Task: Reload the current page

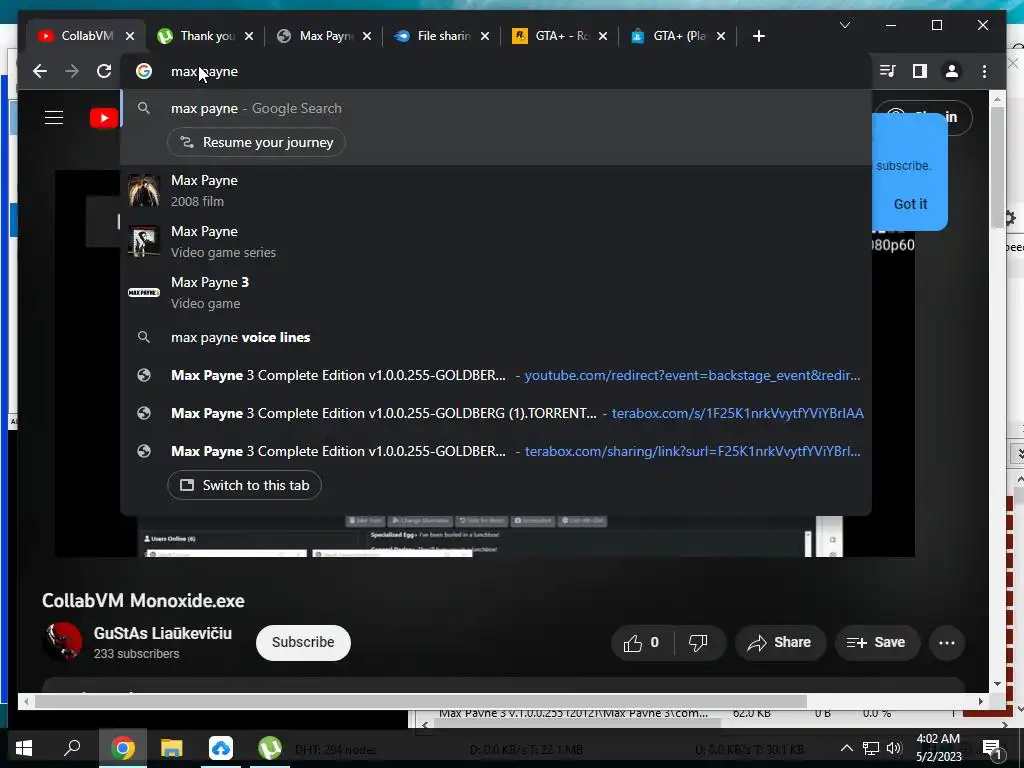Action: (x=104, y=71)
